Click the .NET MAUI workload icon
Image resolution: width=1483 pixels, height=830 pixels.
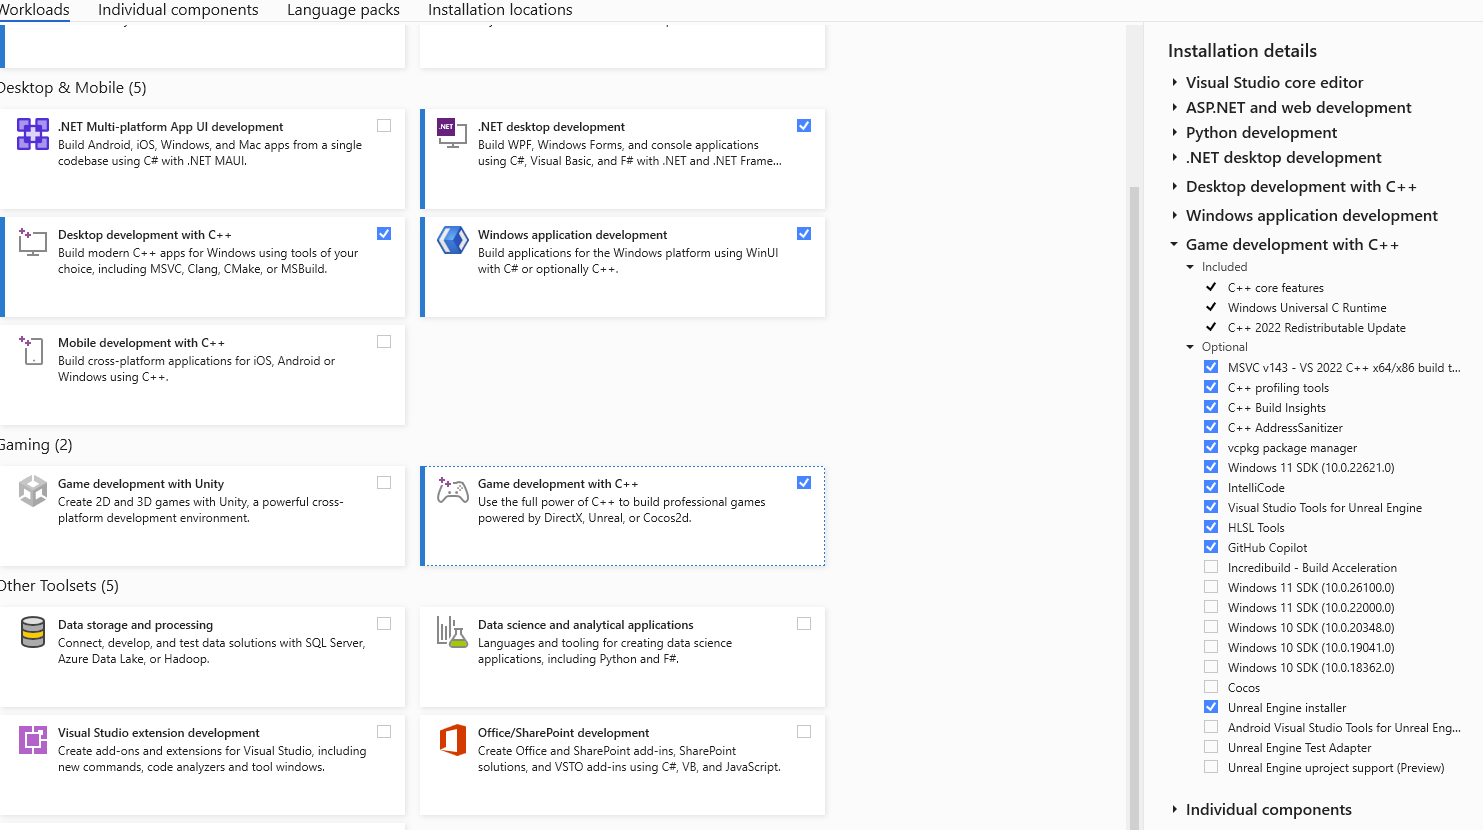tap(33, 134)
